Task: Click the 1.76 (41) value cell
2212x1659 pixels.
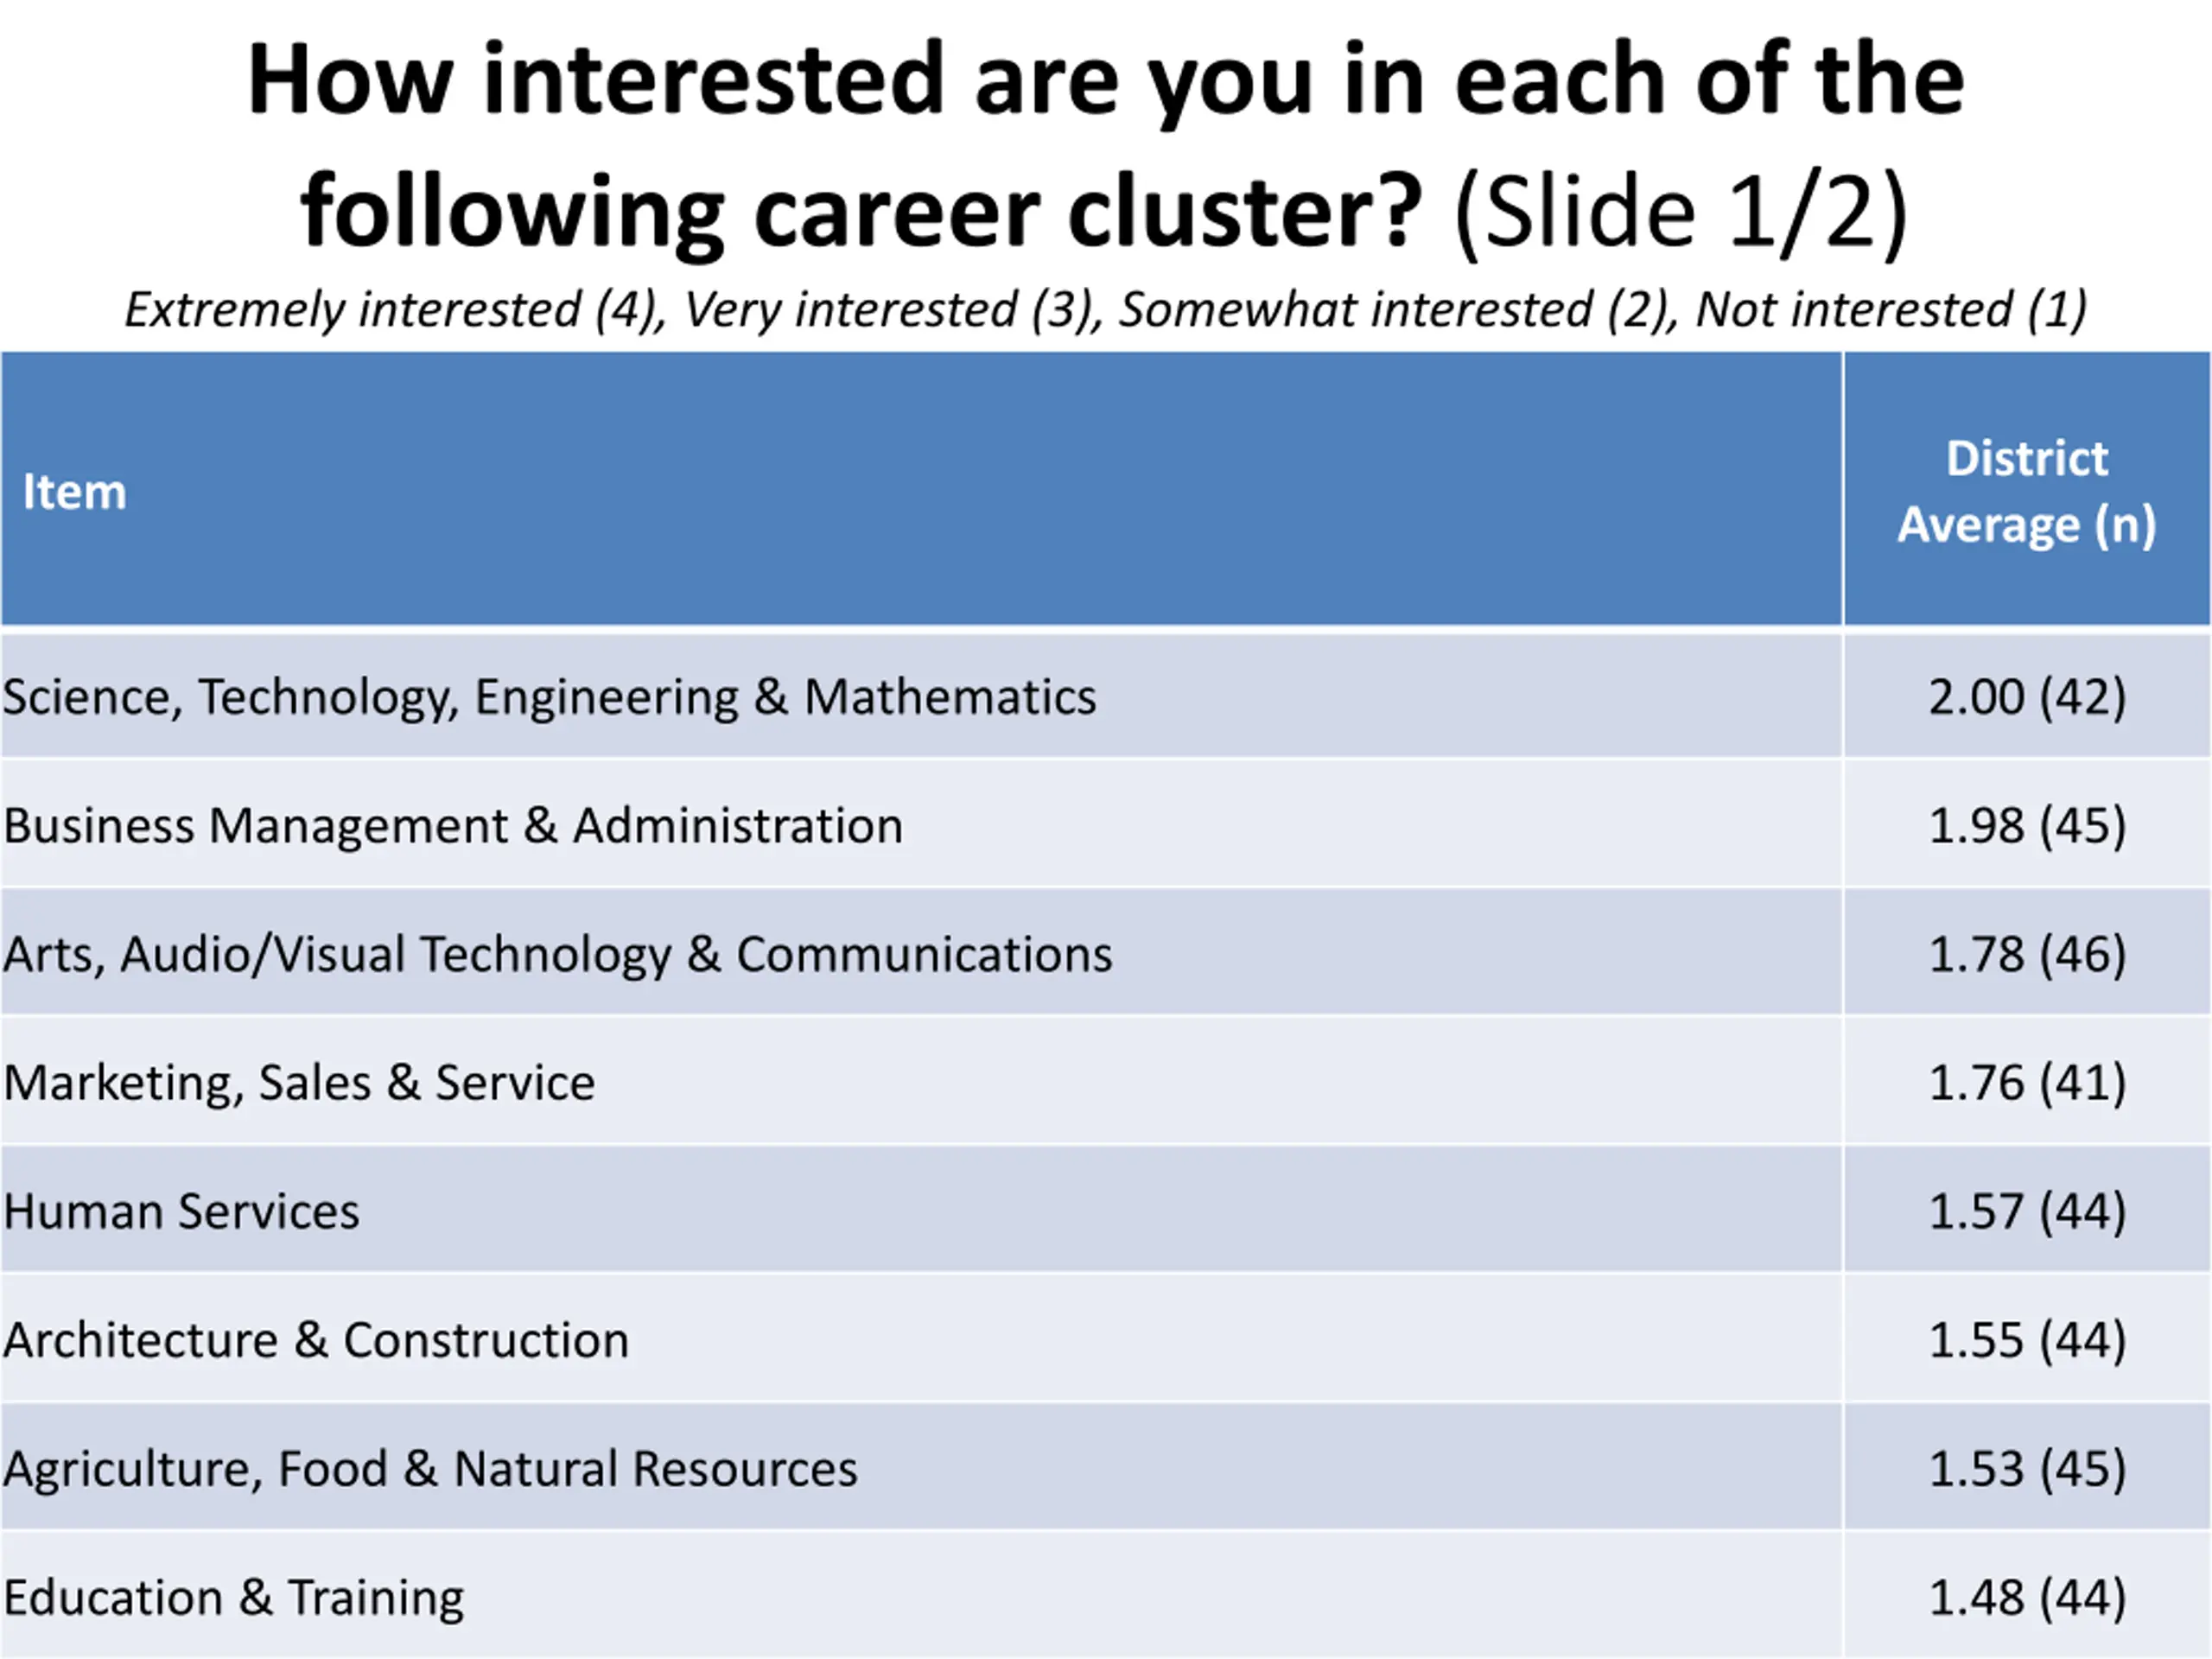Action: (2027, 1082)
